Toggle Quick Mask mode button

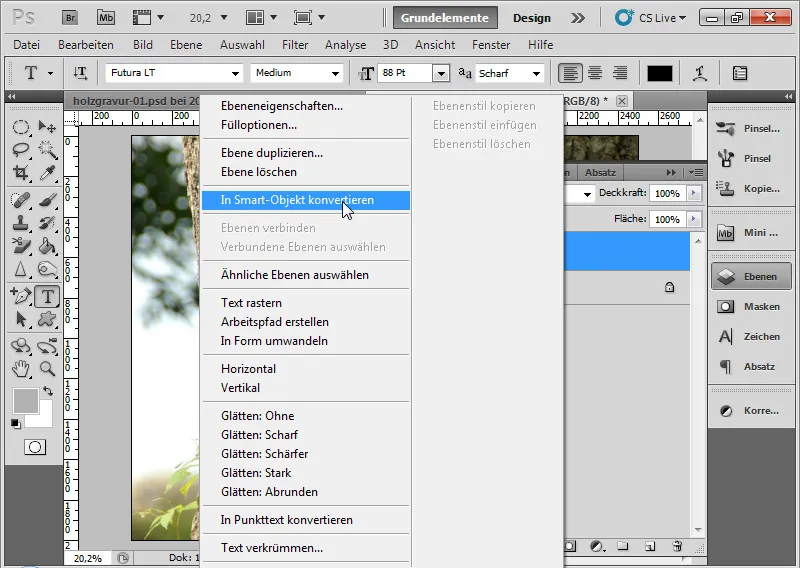35,447
